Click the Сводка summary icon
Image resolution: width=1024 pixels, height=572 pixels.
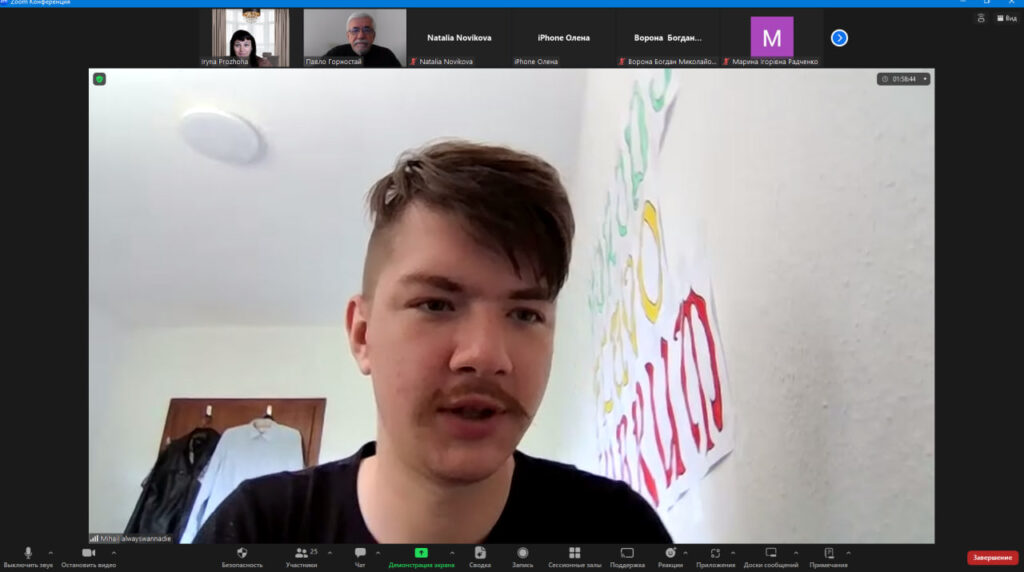click(x=480, y=554)
